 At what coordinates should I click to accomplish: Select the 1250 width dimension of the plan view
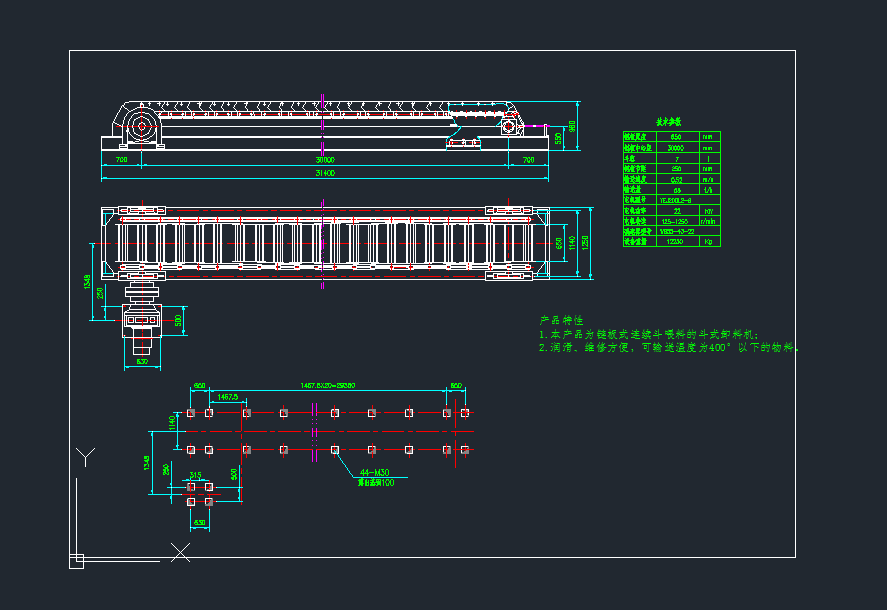(x=585, y=242)
